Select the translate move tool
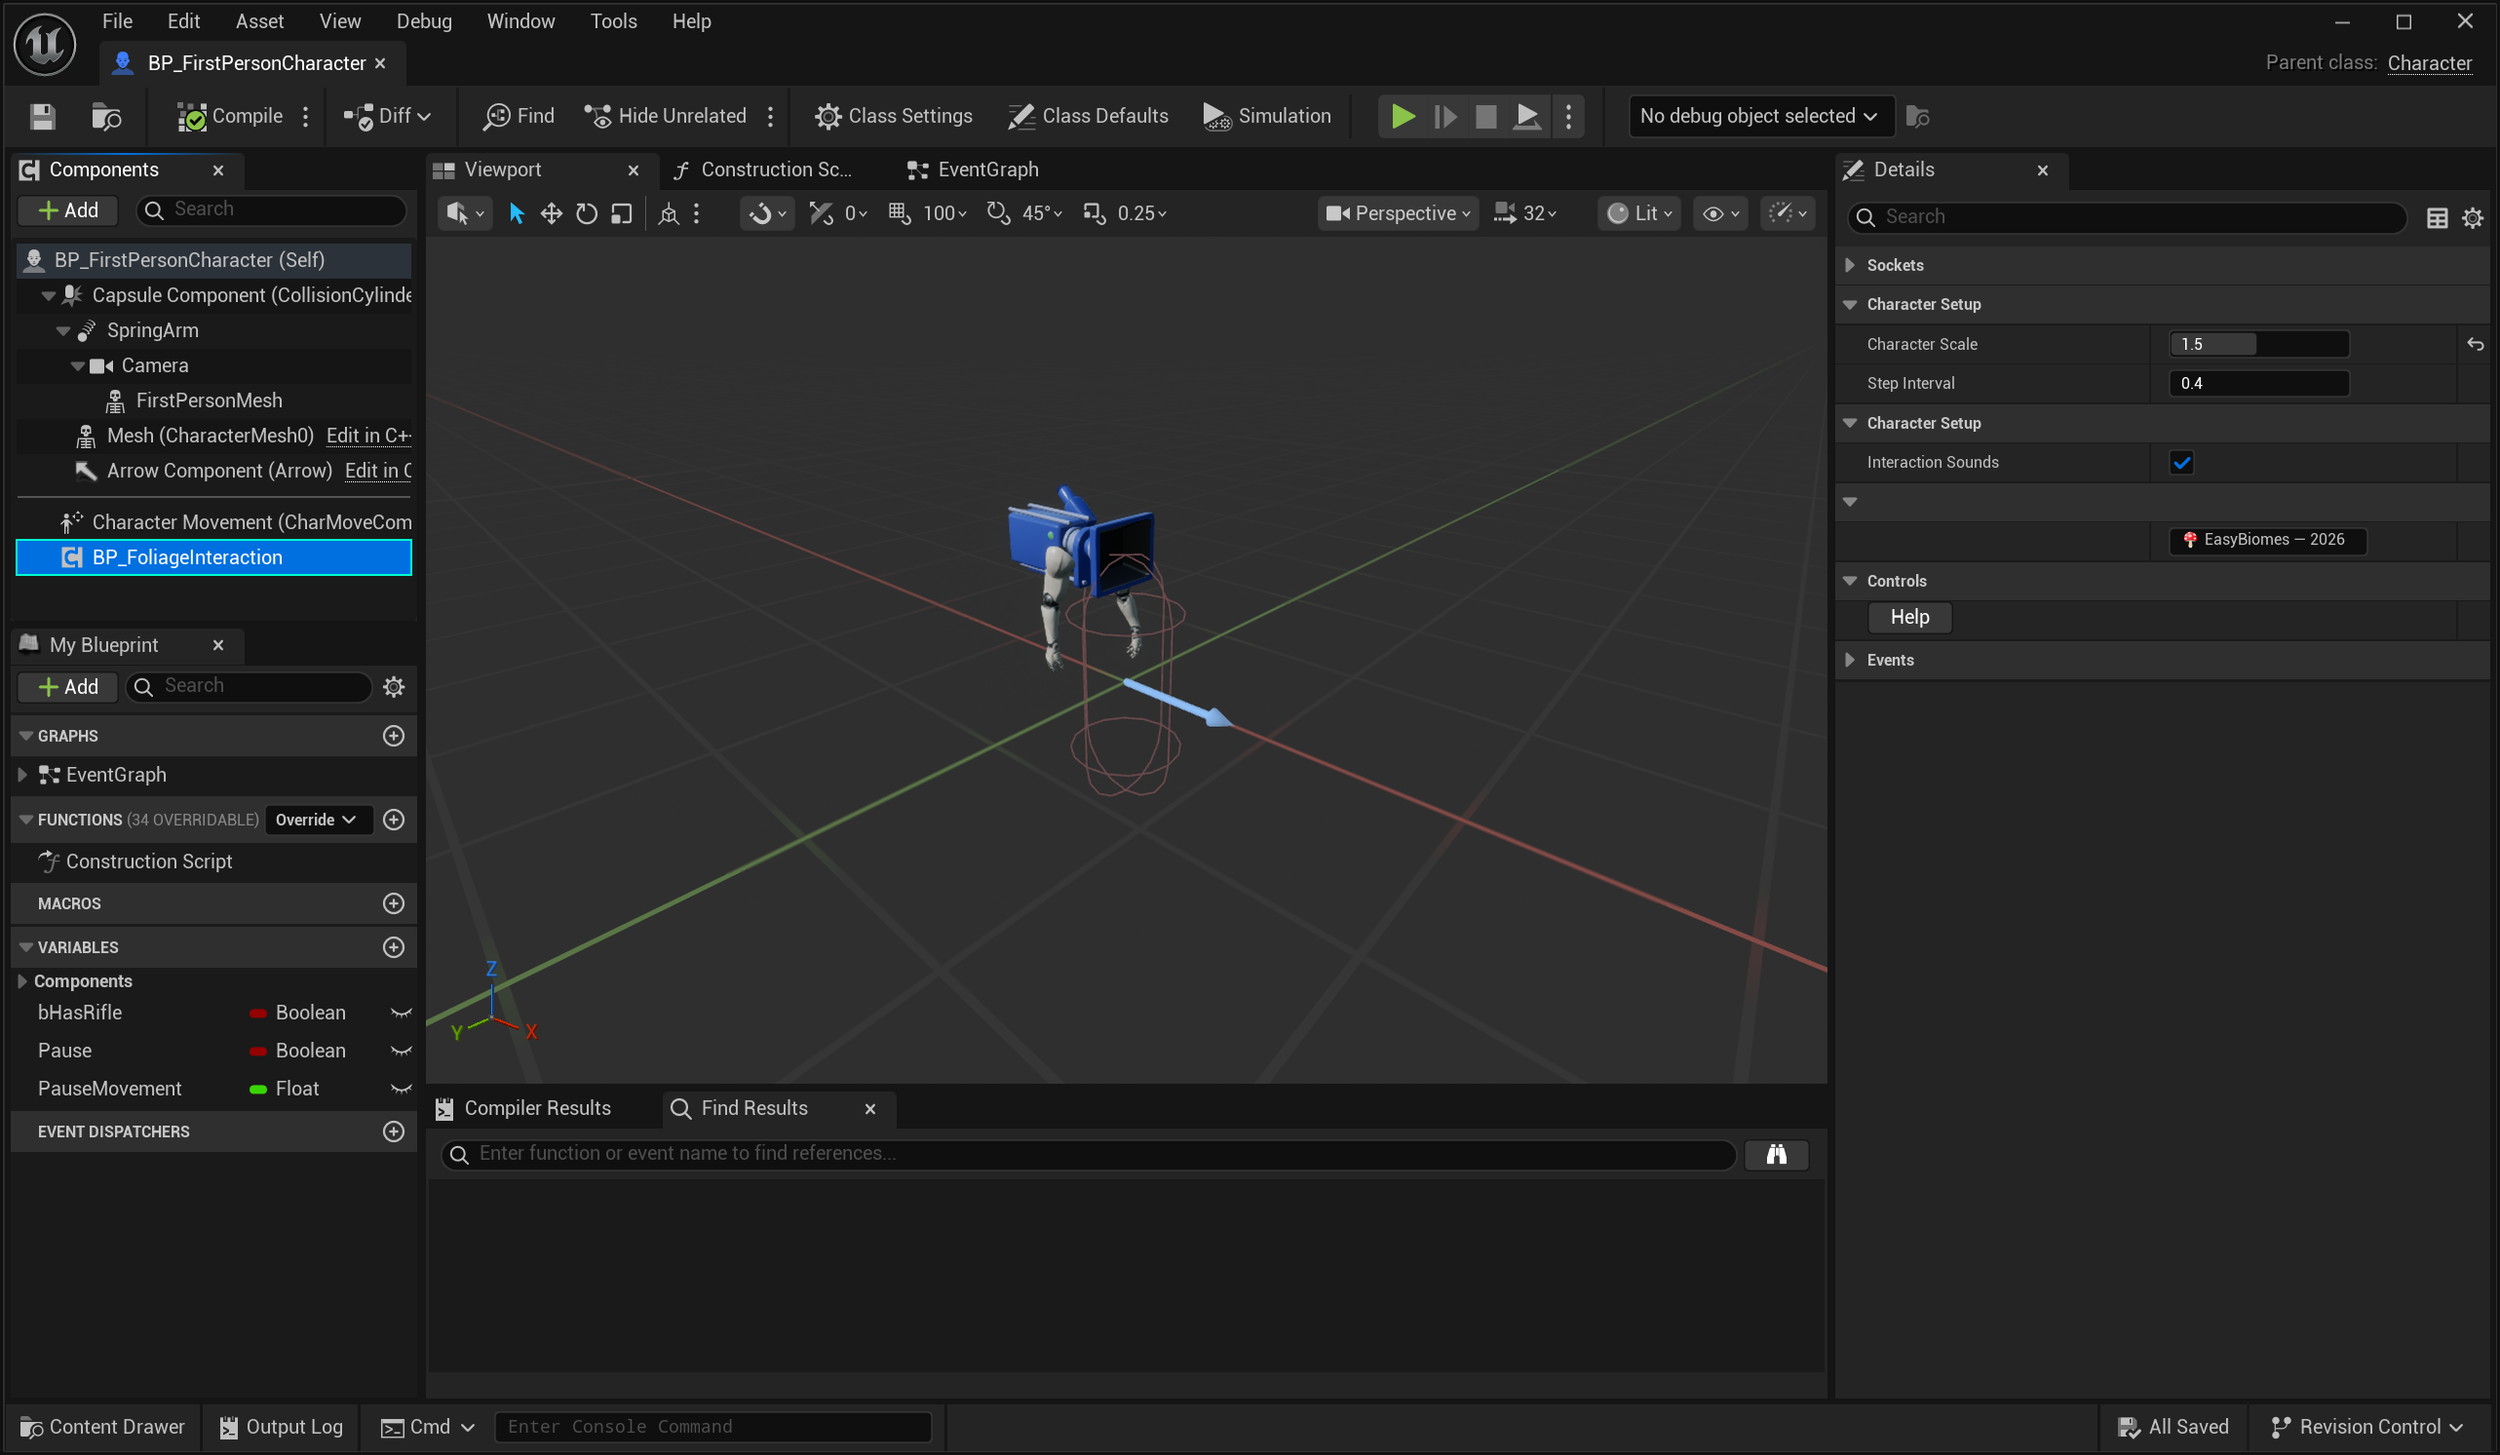The width and height of the screenshot is (2500, 1455). pos(551,213)
